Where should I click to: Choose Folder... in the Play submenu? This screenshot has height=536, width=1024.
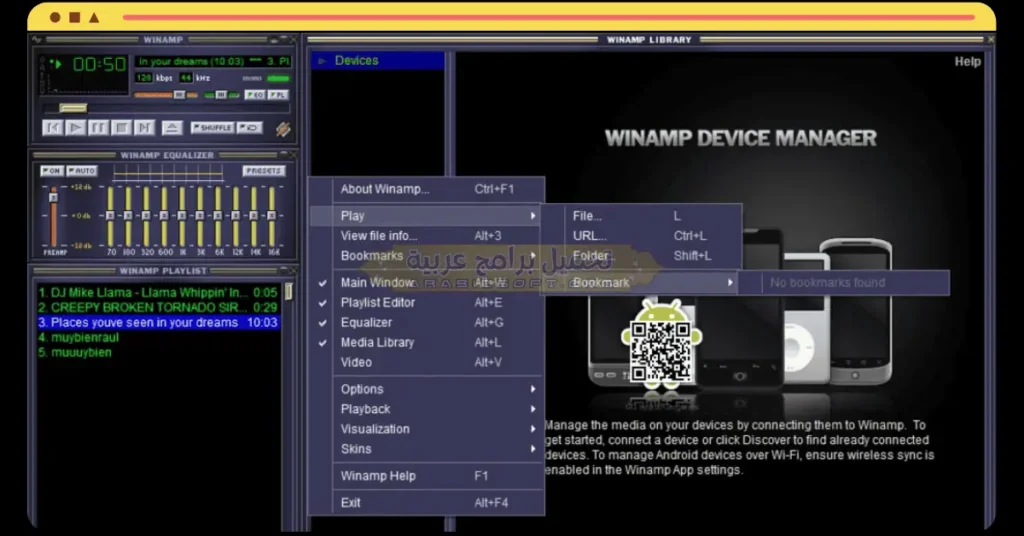click(641, 256)
